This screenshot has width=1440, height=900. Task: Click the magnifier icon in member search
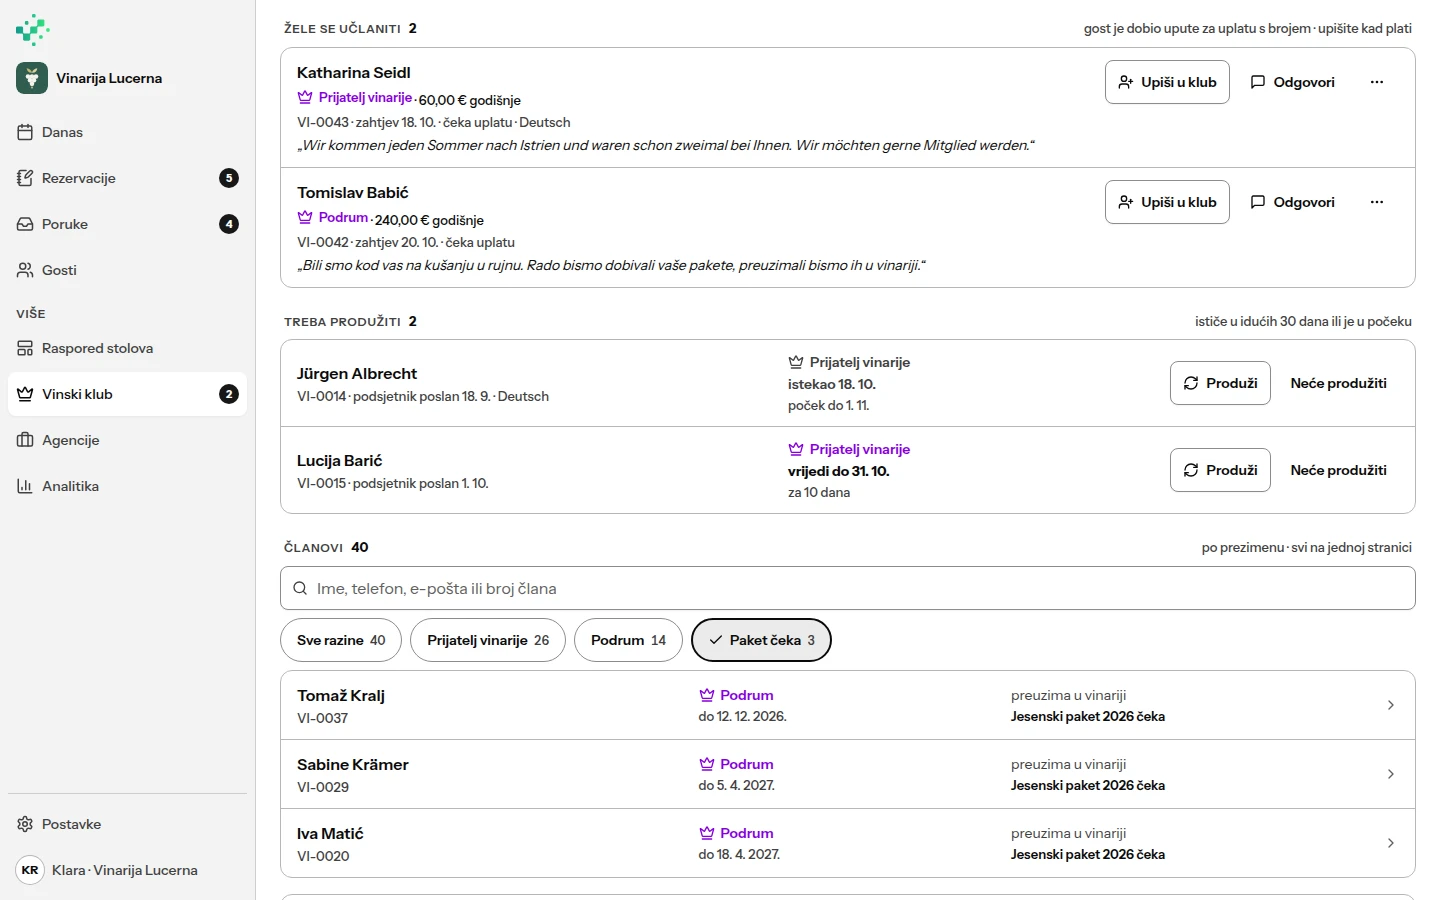pyautogui.click(x=300, y=588)
